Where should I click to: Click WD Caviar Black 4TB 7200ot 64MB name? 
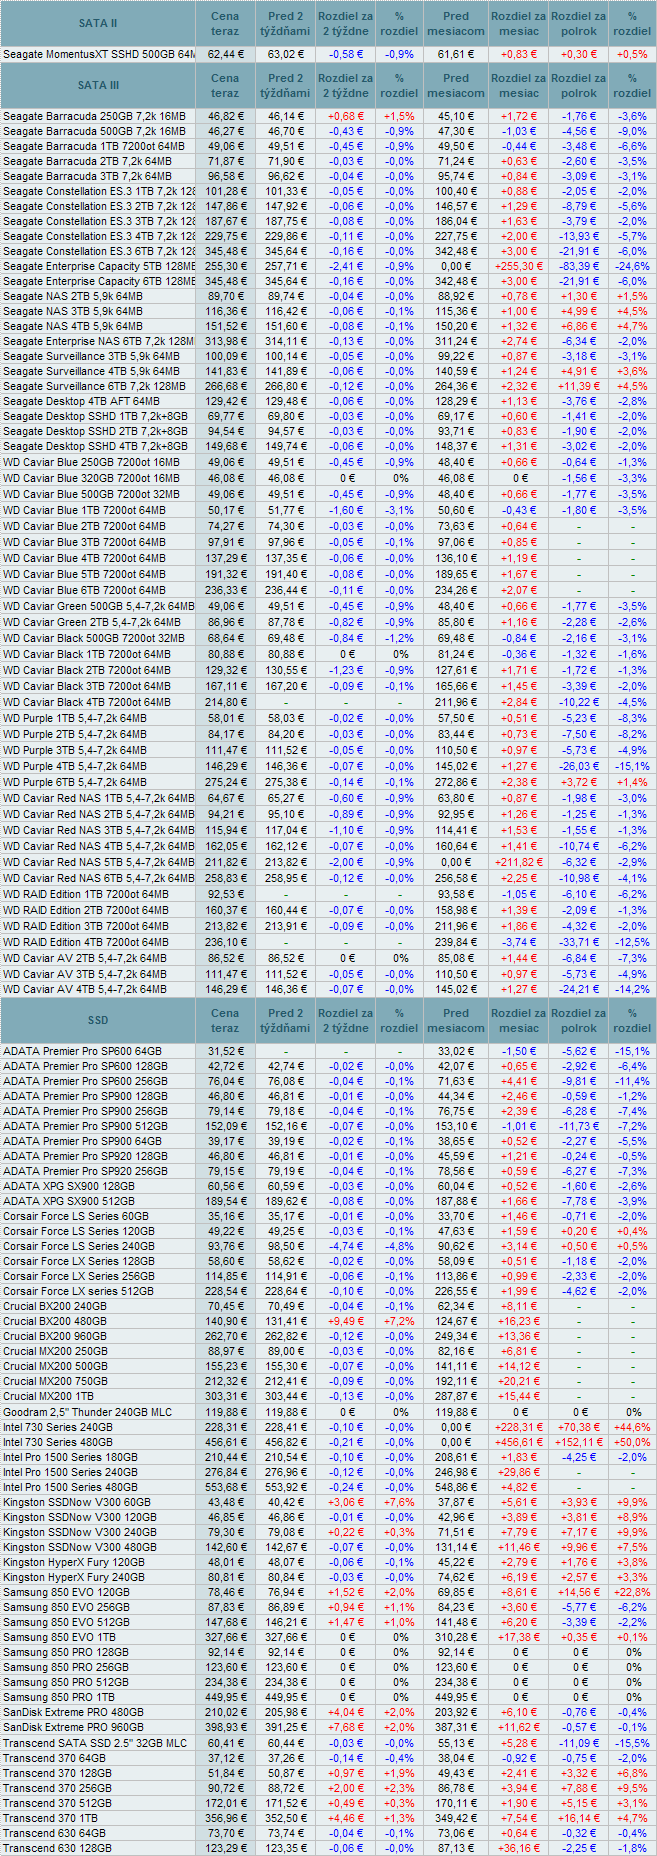(86, 702)
